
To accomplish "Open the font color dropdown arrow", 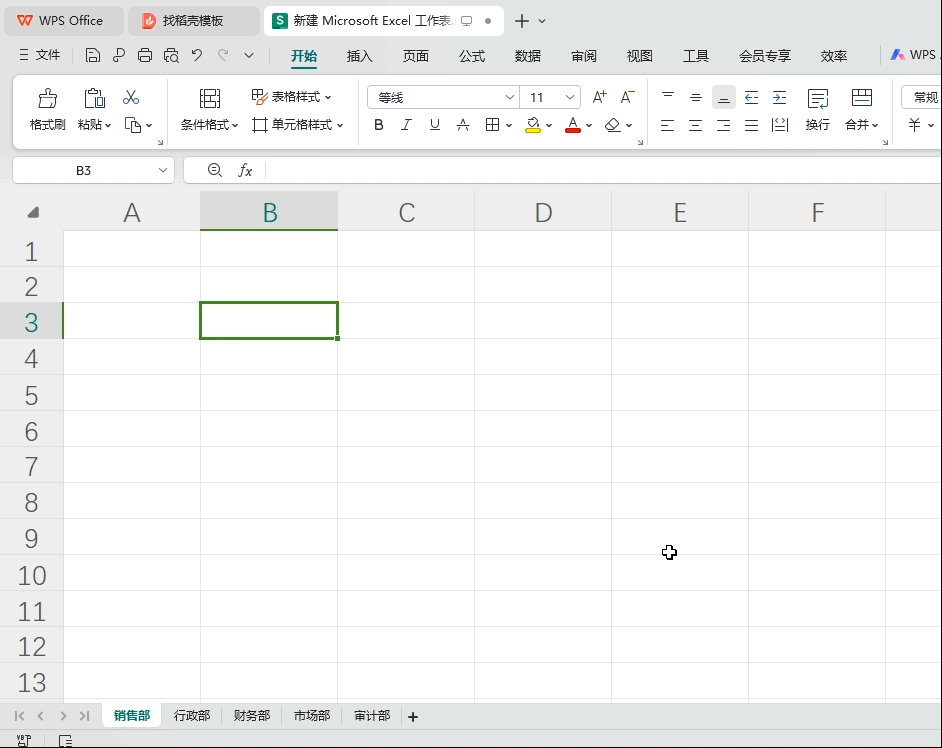I will point(589,126).
